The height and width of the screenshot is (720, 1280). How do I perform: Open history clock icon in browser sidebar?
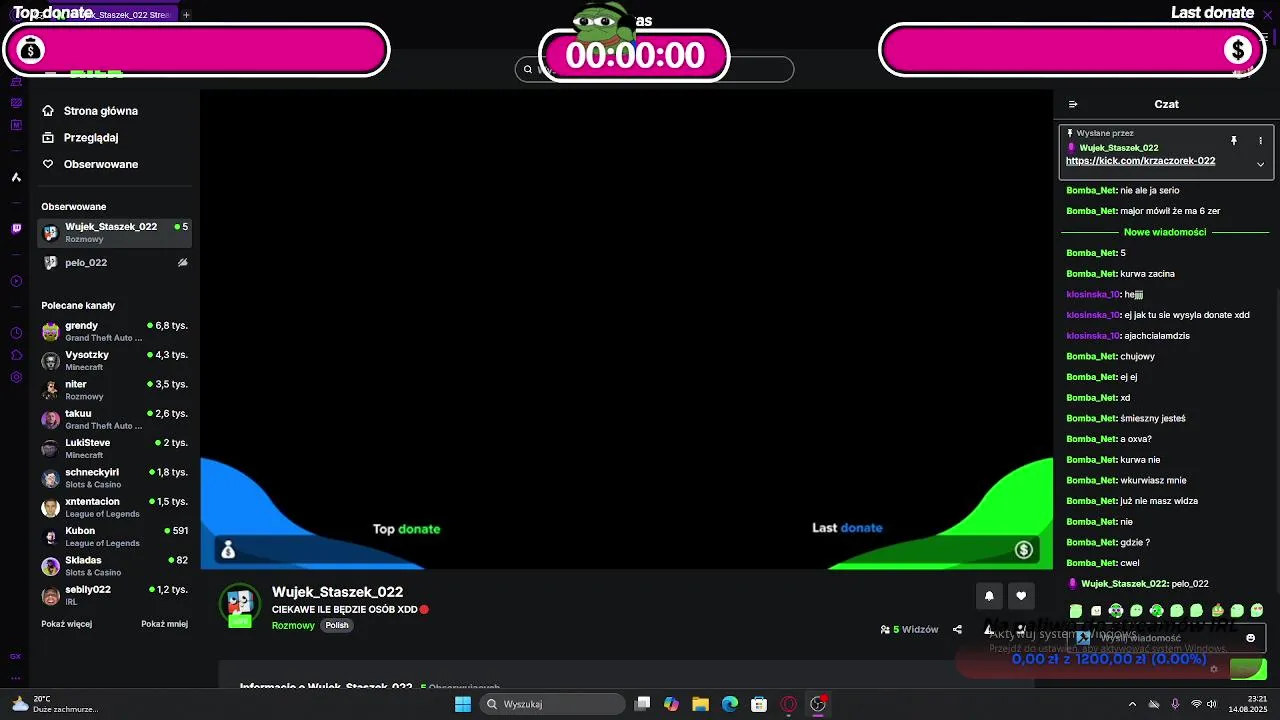click(x=16, y=333)
